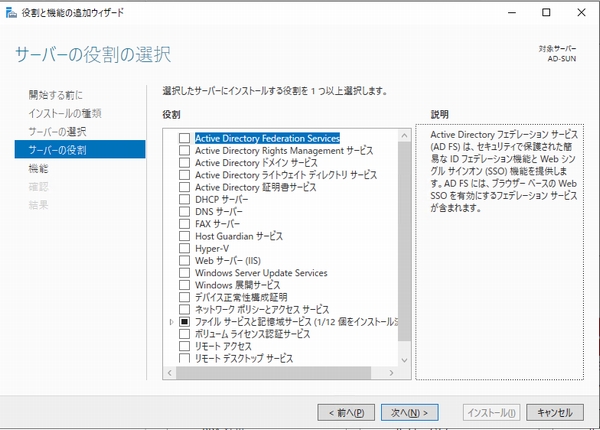Expand ファイル サービスと記憶域サービス tree node
600x430 pixels.
(171, 322)
